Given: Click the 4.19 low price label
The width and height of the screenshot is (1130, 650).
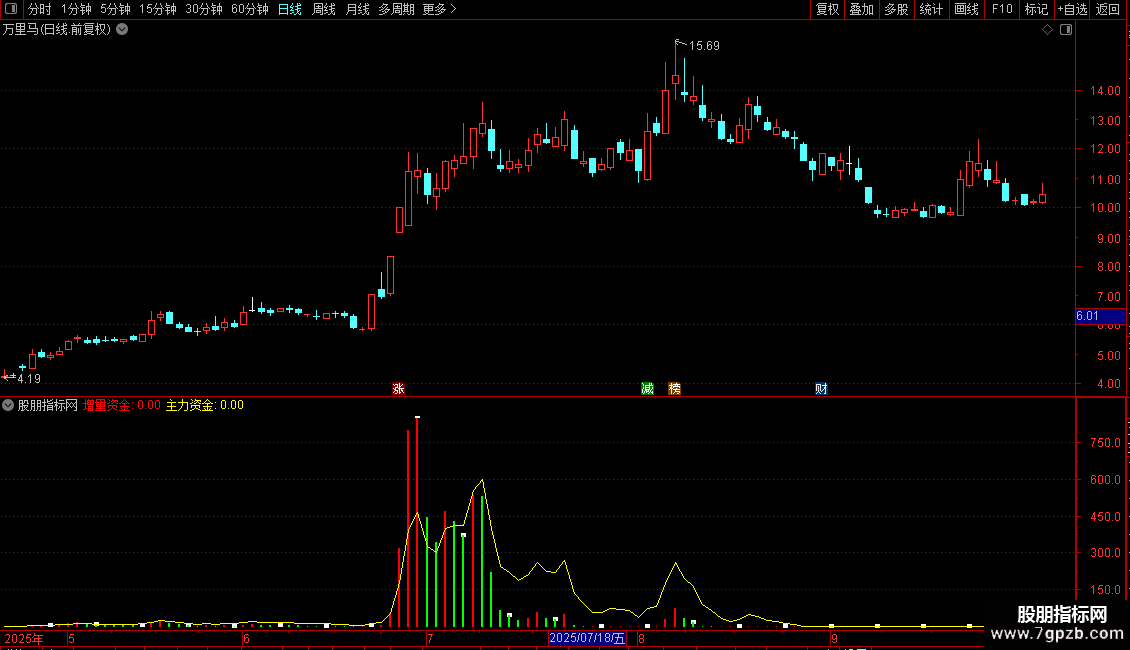Looking at the screenshot, I should [29, 379].
